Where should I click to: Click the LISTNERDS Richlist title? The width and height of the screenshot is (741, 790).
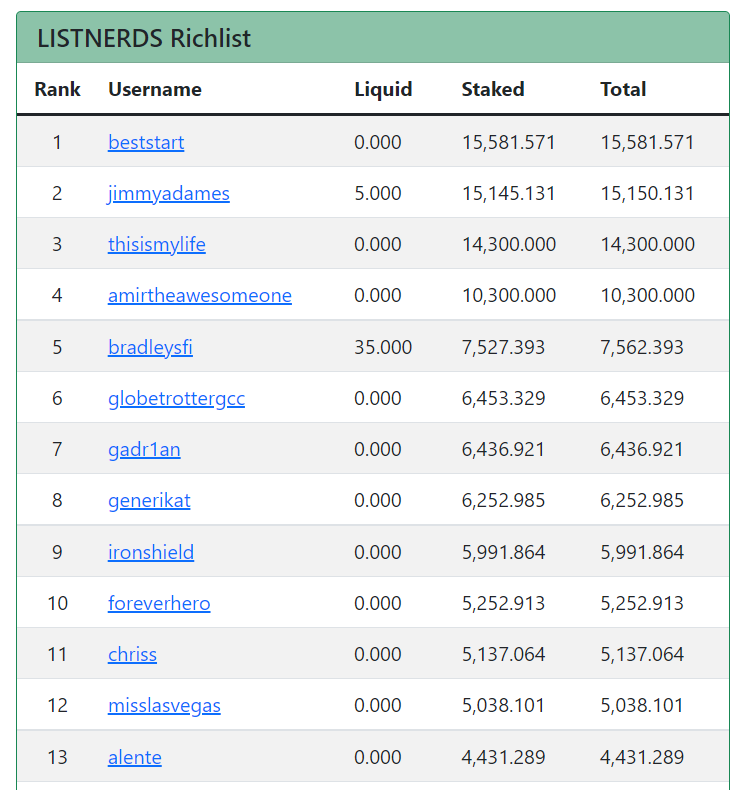pos(144,38)
